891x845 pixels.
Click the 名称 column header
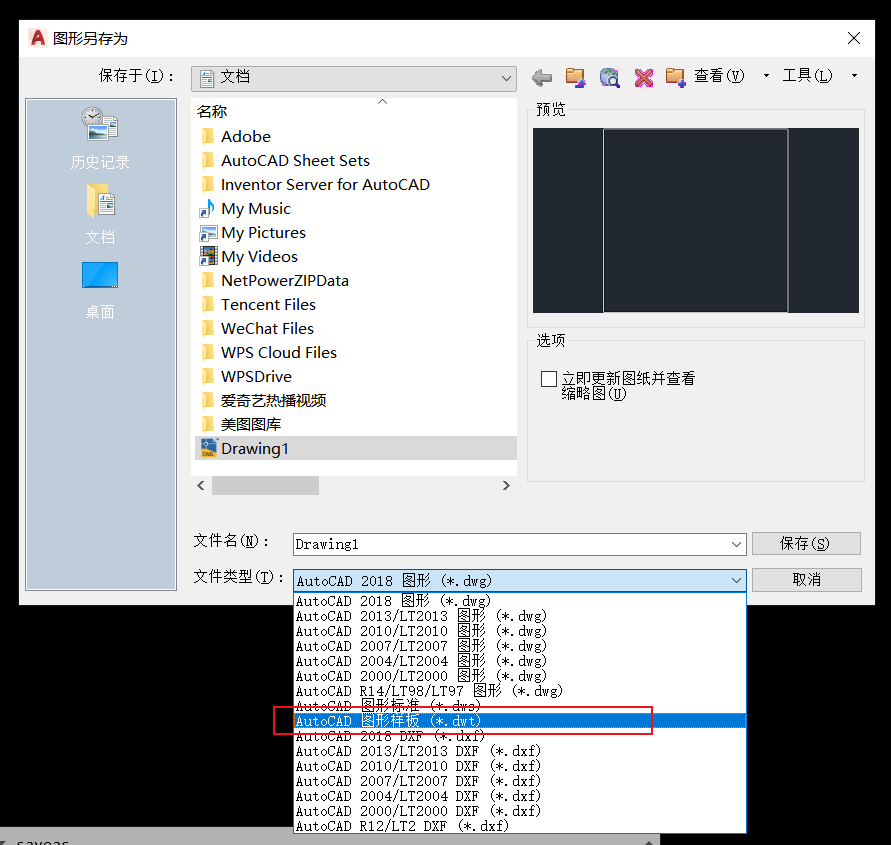click(212, 111)
